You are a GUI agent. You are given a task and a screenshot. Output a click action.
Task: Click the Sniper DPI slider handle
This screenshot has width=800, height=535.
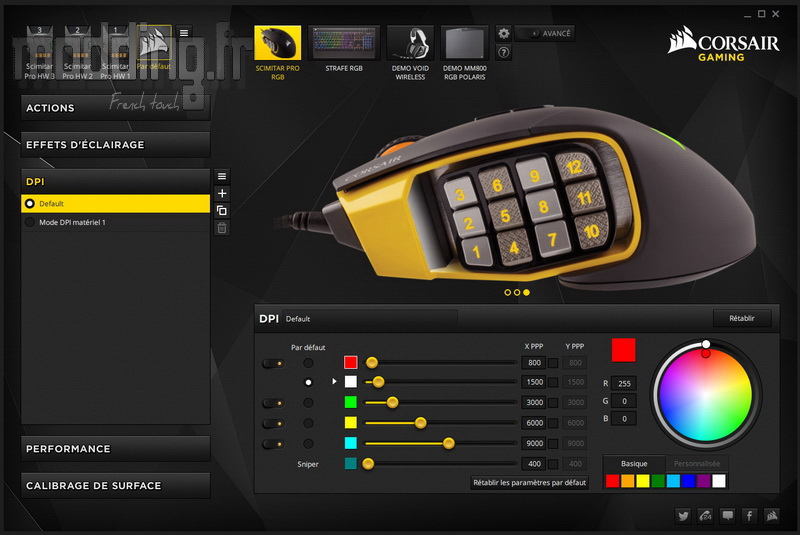pyautogui.click(x=368, y=464)
